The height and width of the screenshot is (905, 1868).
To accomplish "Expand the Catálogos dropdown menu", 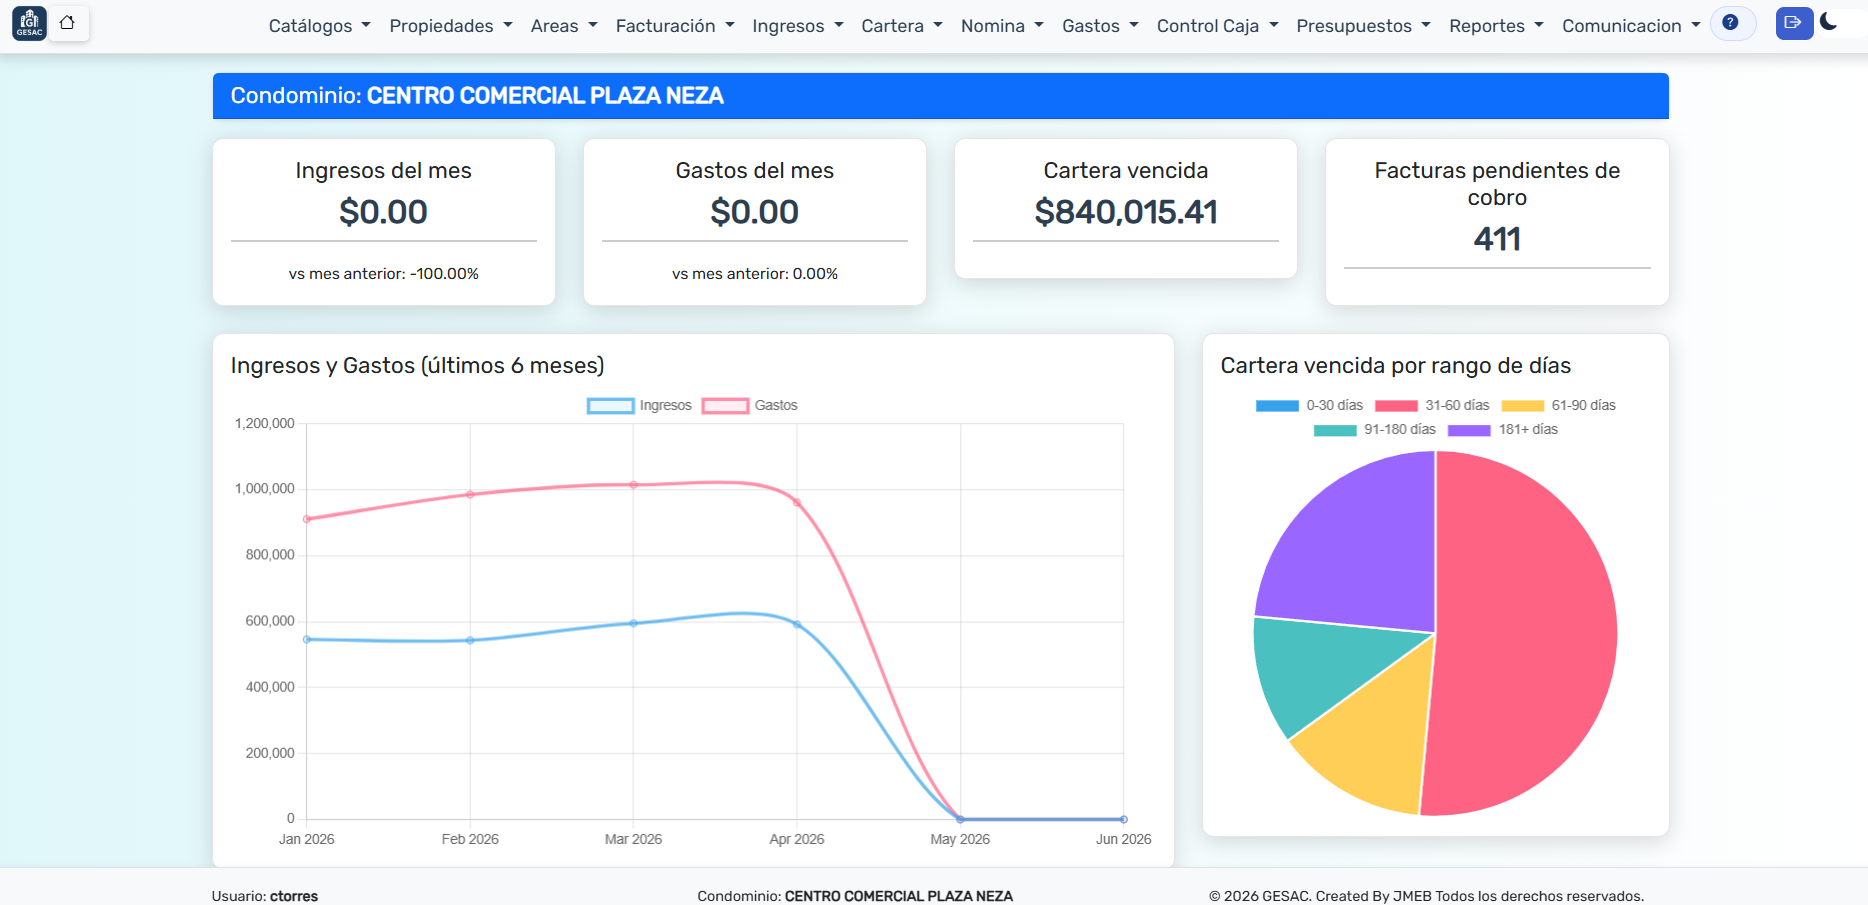I will [319, 26].
